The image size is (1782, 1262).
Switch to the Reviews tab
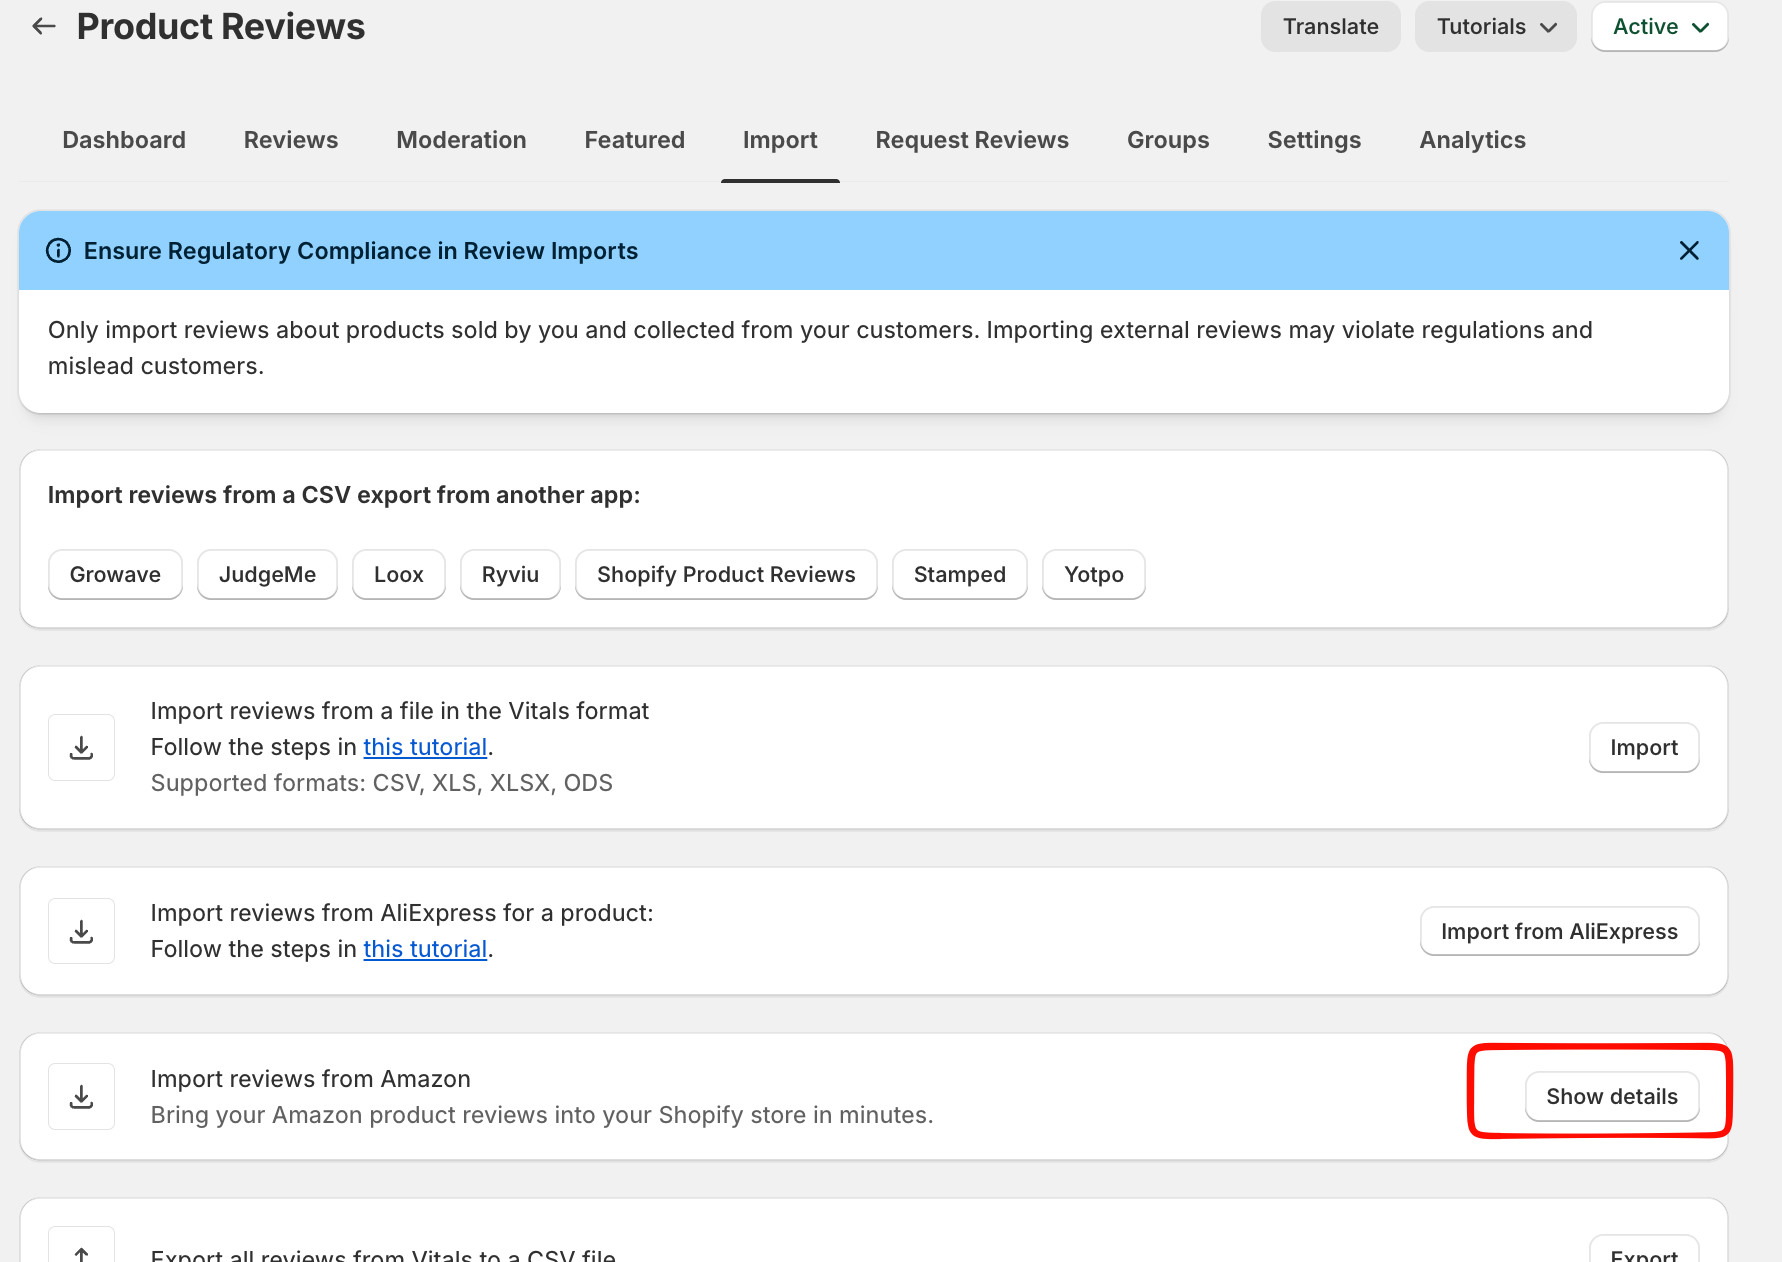tap(291, 140)
